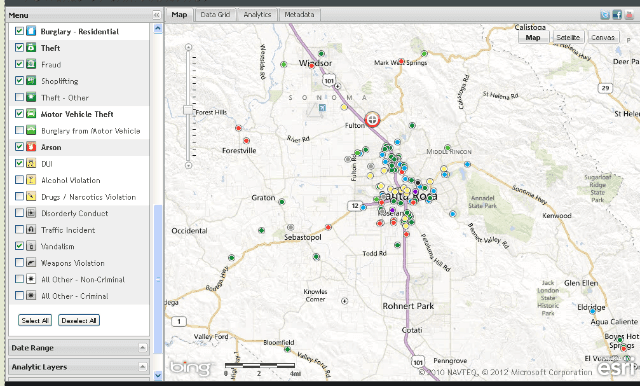Click the Shoplifting category icon
The image size is (640, 386).
point(31,81)
